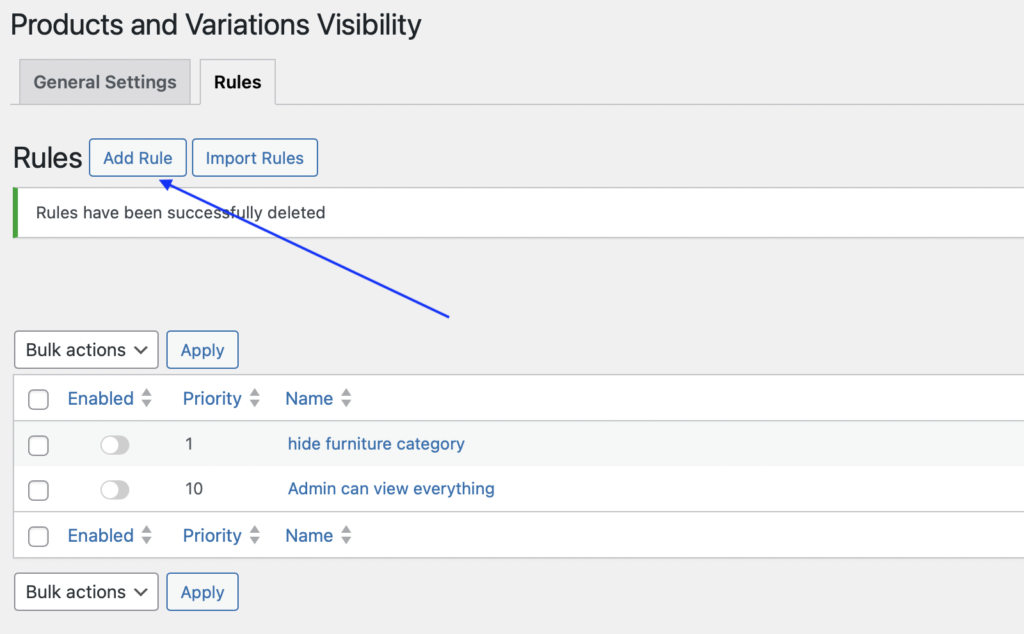Expand the bottom Bulk actions dropdown
1024x634 pixels.
(x=86, y=592)
